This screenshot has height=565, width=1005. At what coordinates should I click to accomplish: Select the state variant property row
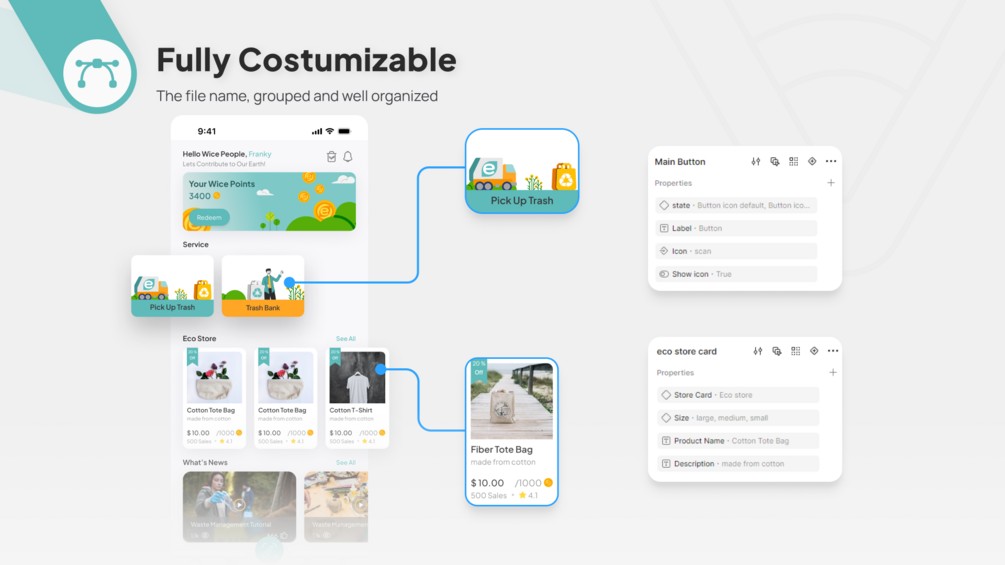(x=736, y=205)
